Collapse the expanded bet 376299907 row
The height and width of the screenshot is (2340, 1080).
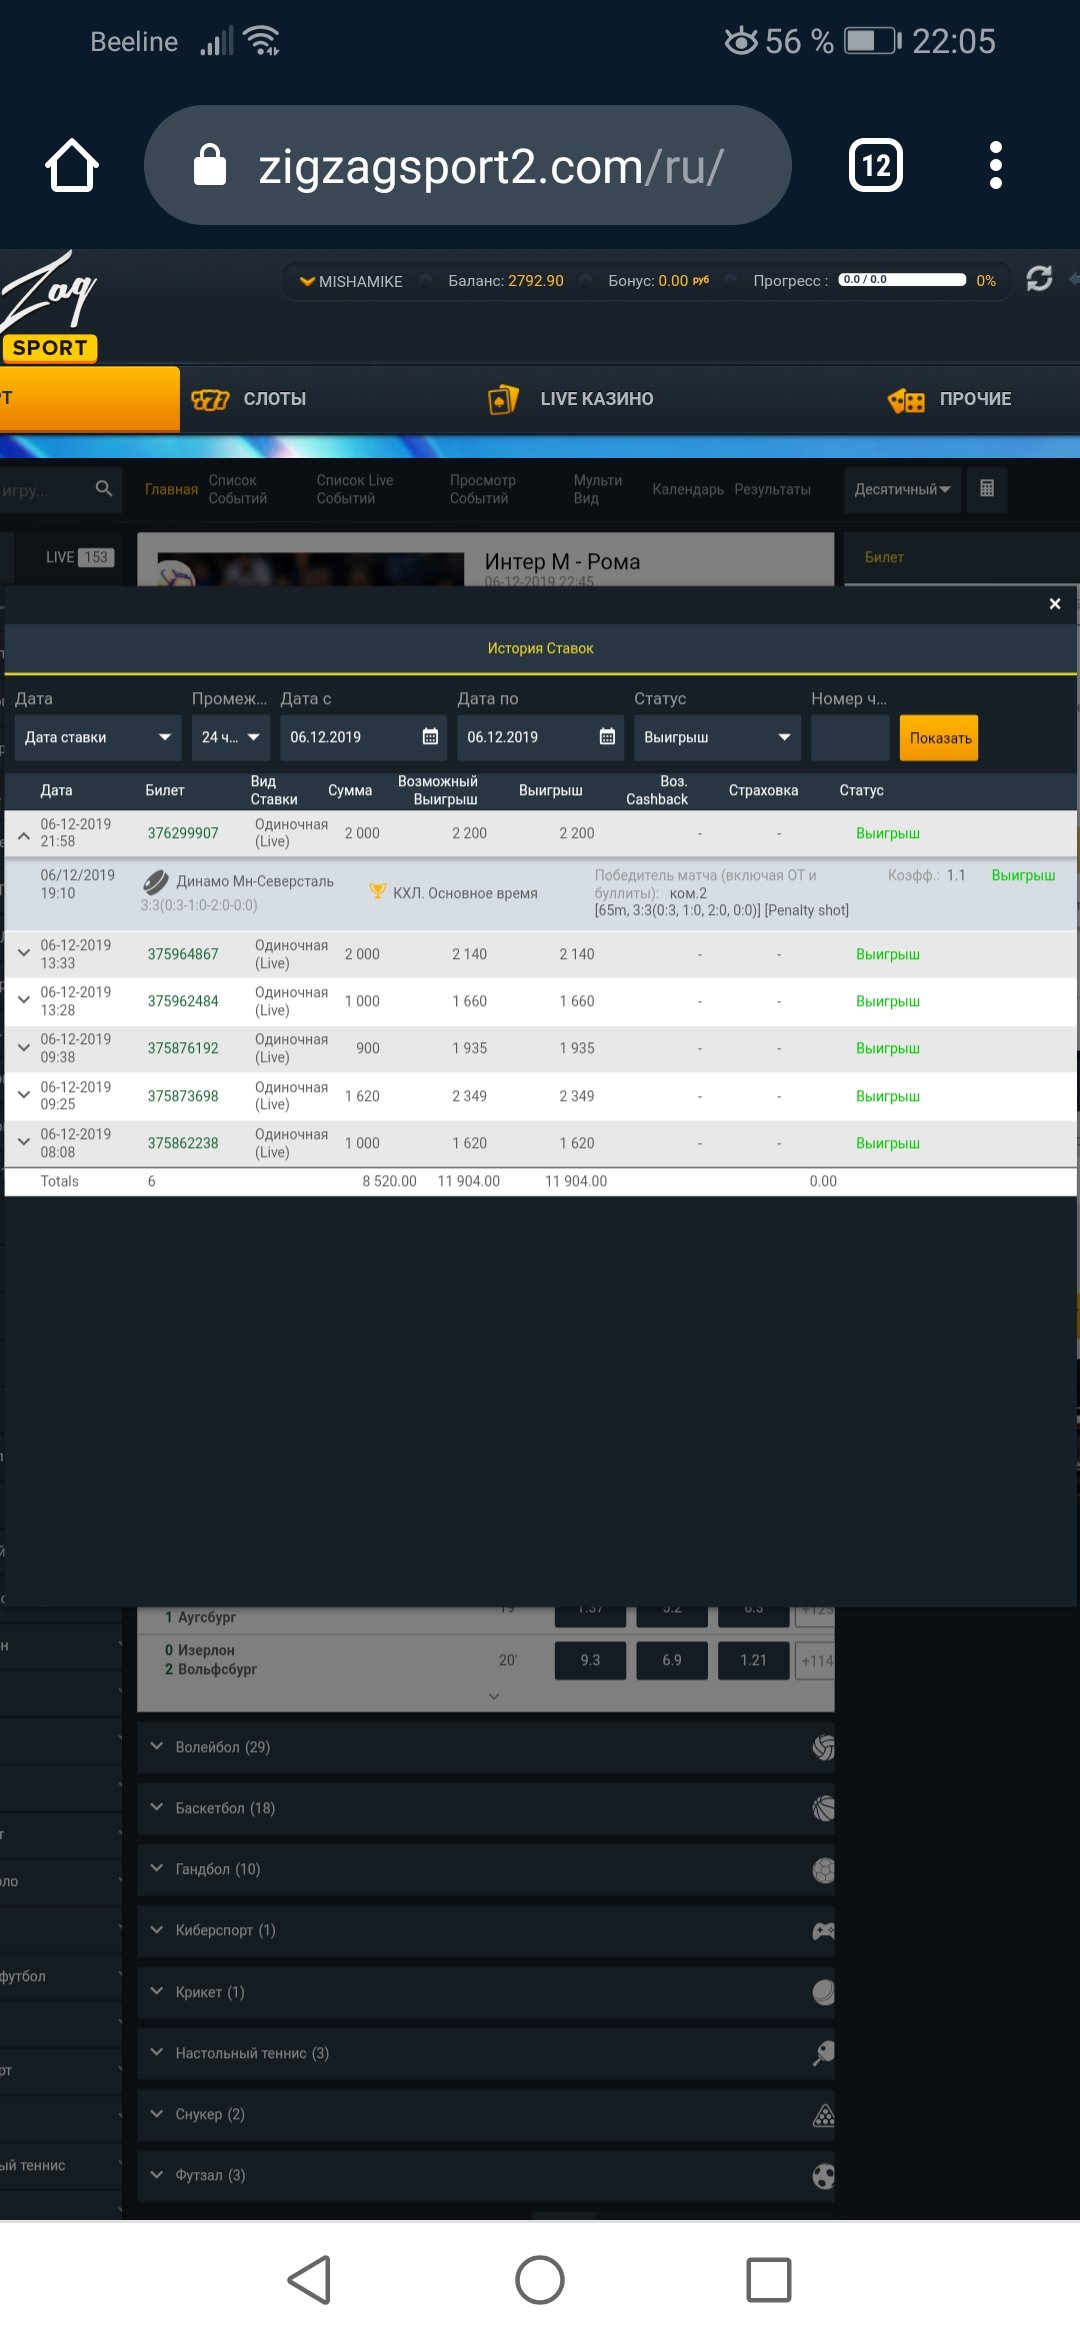pyautogui.click(x=24, y=834)
